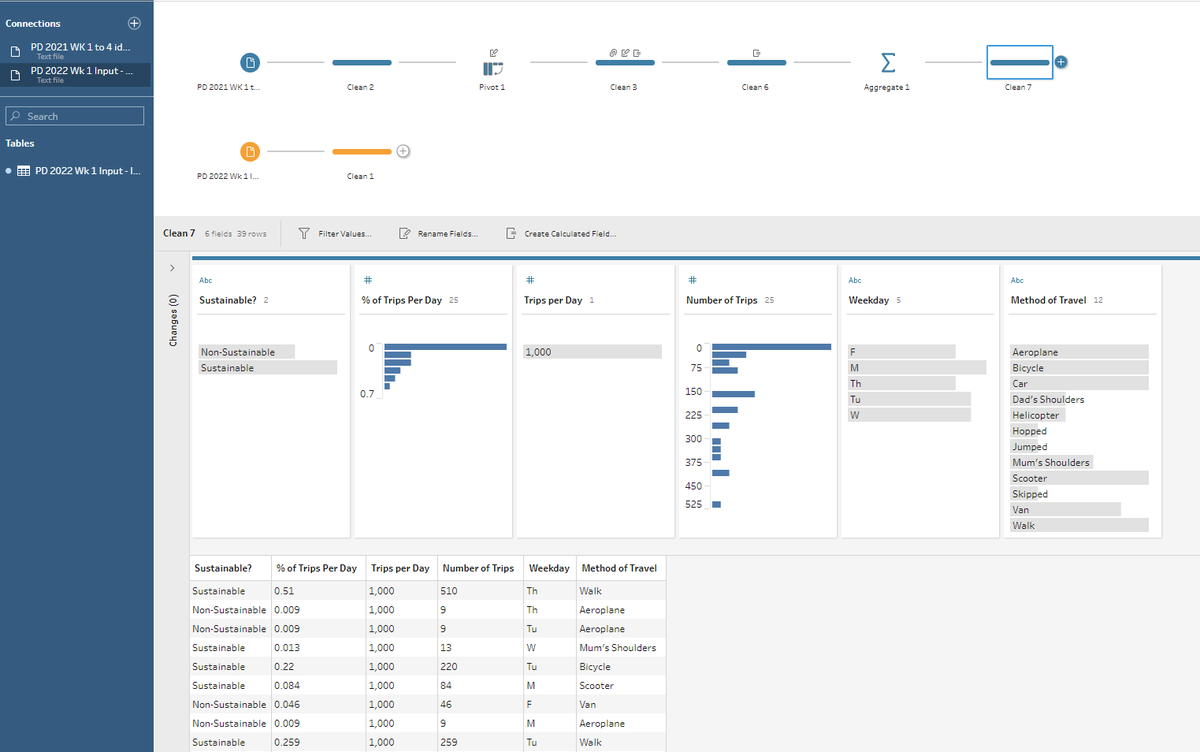This screenshot has height=752, width=1200.
Task: Select the Clean 3 step
Action: point(625,62)
